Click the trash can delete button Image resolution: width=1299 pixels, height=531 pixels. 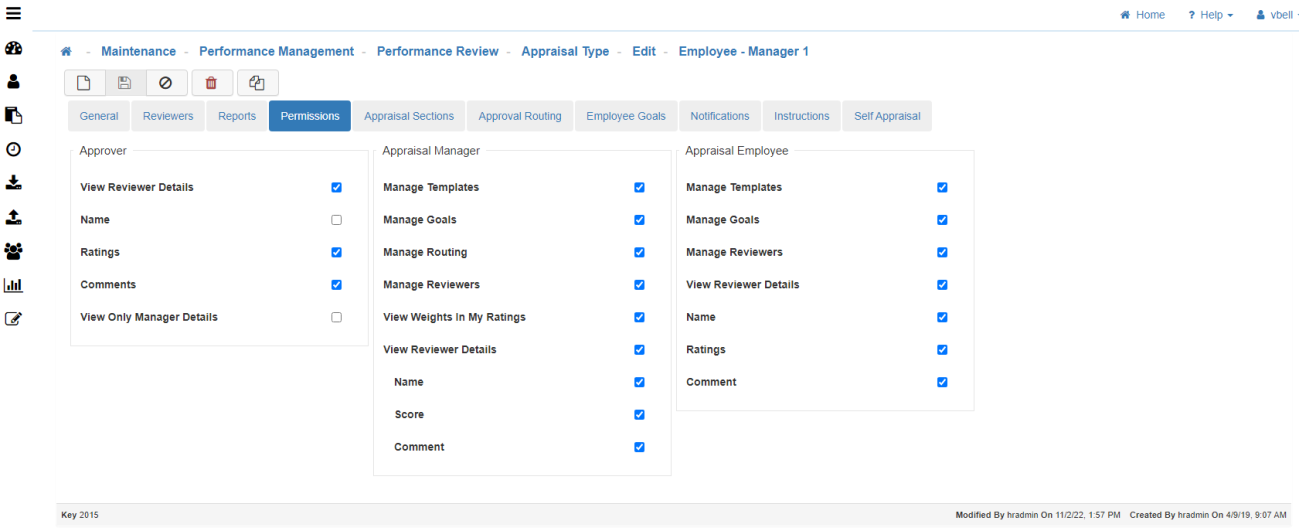click(211, 83)
